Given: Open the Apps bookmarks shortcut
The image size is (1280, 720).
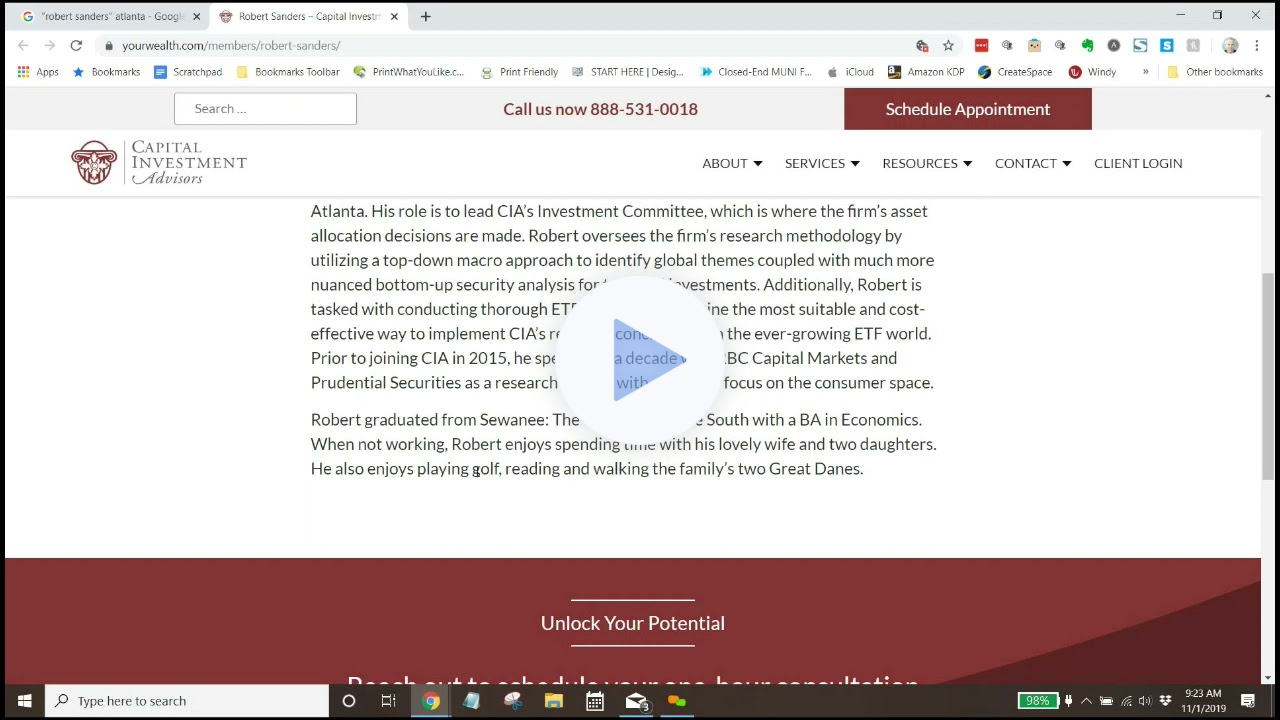Looking at the screenshot, I should click(38, 72).
